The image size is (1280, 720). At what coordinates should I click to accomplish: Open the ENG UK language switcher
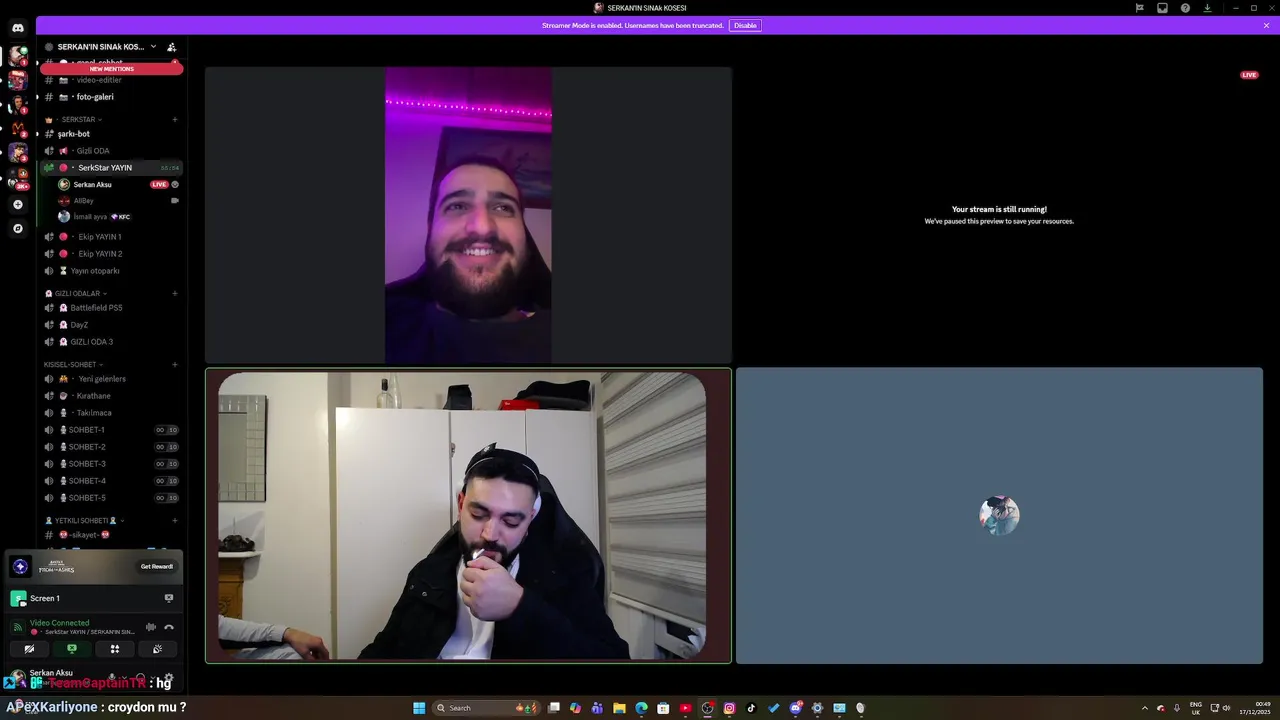(1195, 708)
